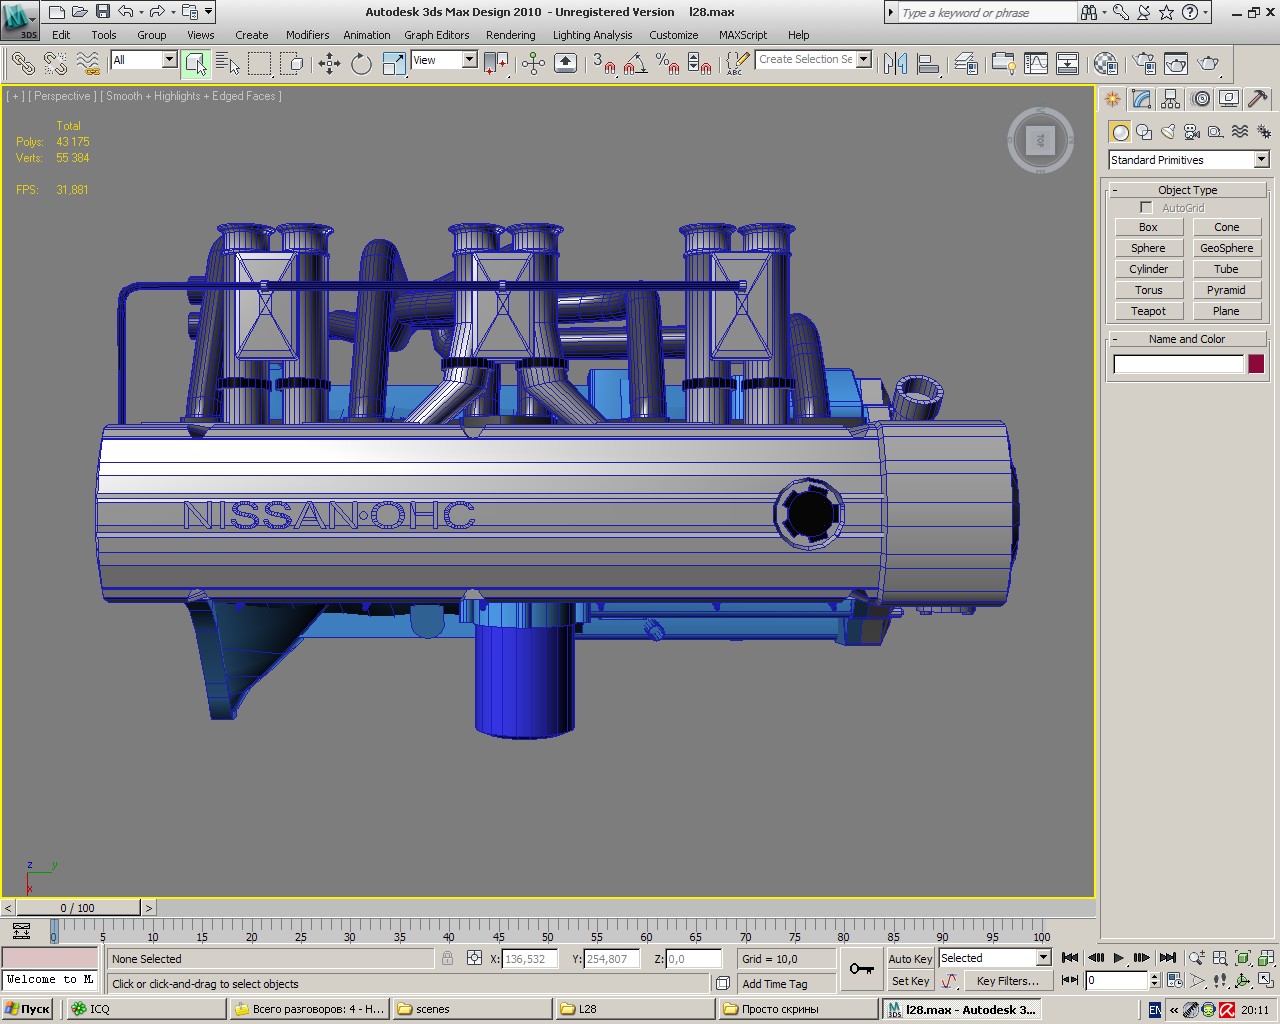Collapse the Name and Color rollout

pos(1187,339)
